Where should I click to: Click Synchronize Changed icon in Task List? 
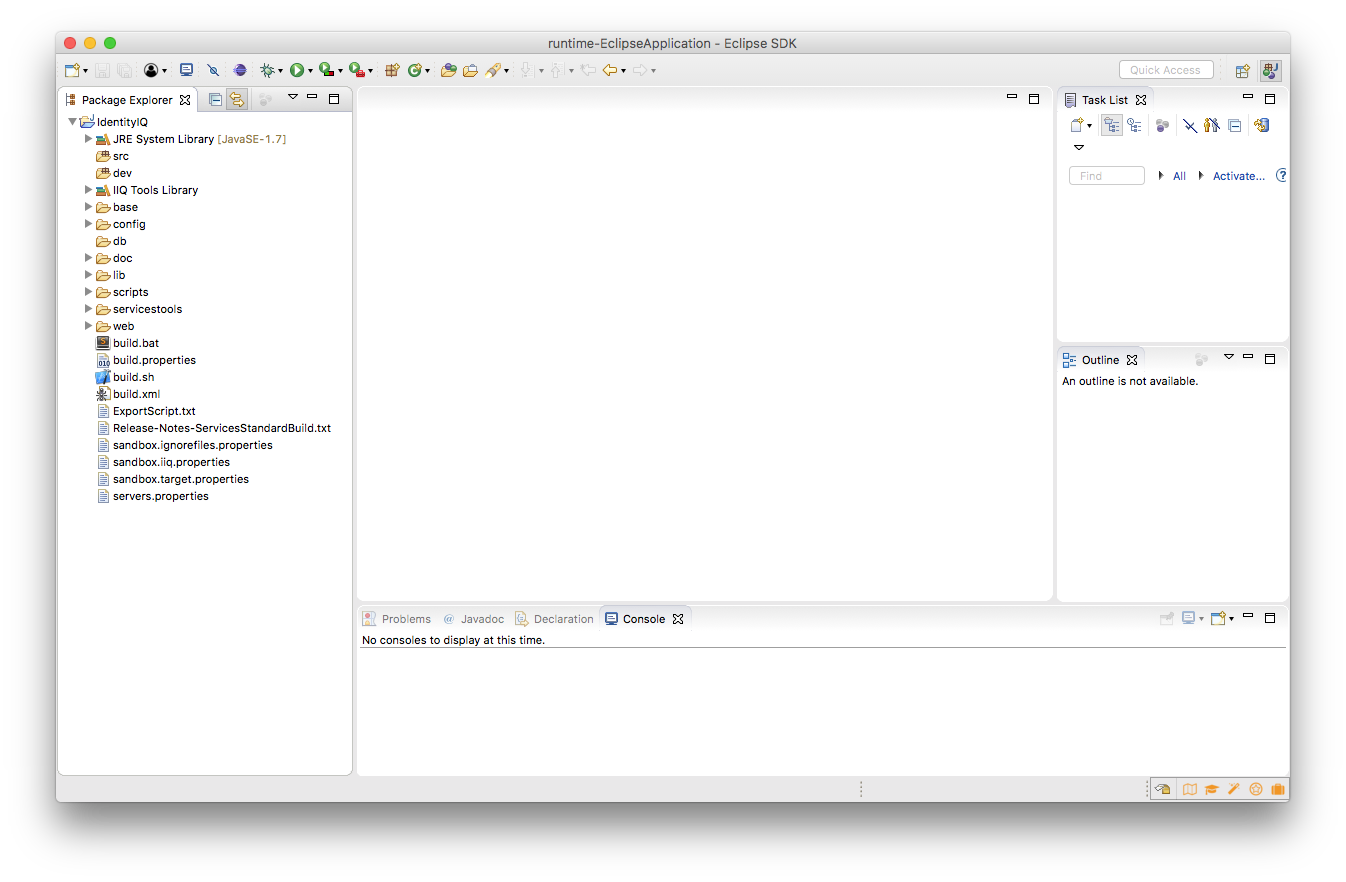pos(1262,126)
